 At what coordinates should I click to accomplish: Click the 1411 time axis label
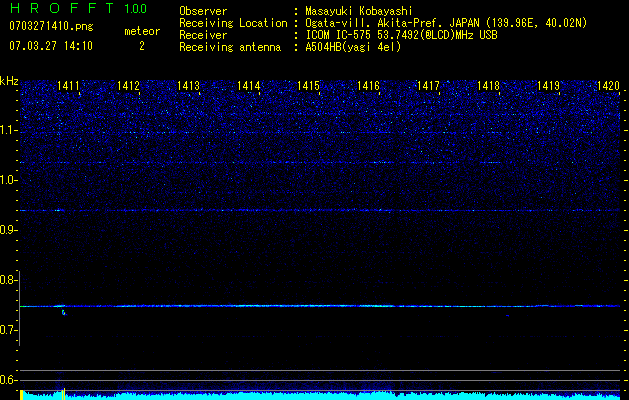pos(68,85)
